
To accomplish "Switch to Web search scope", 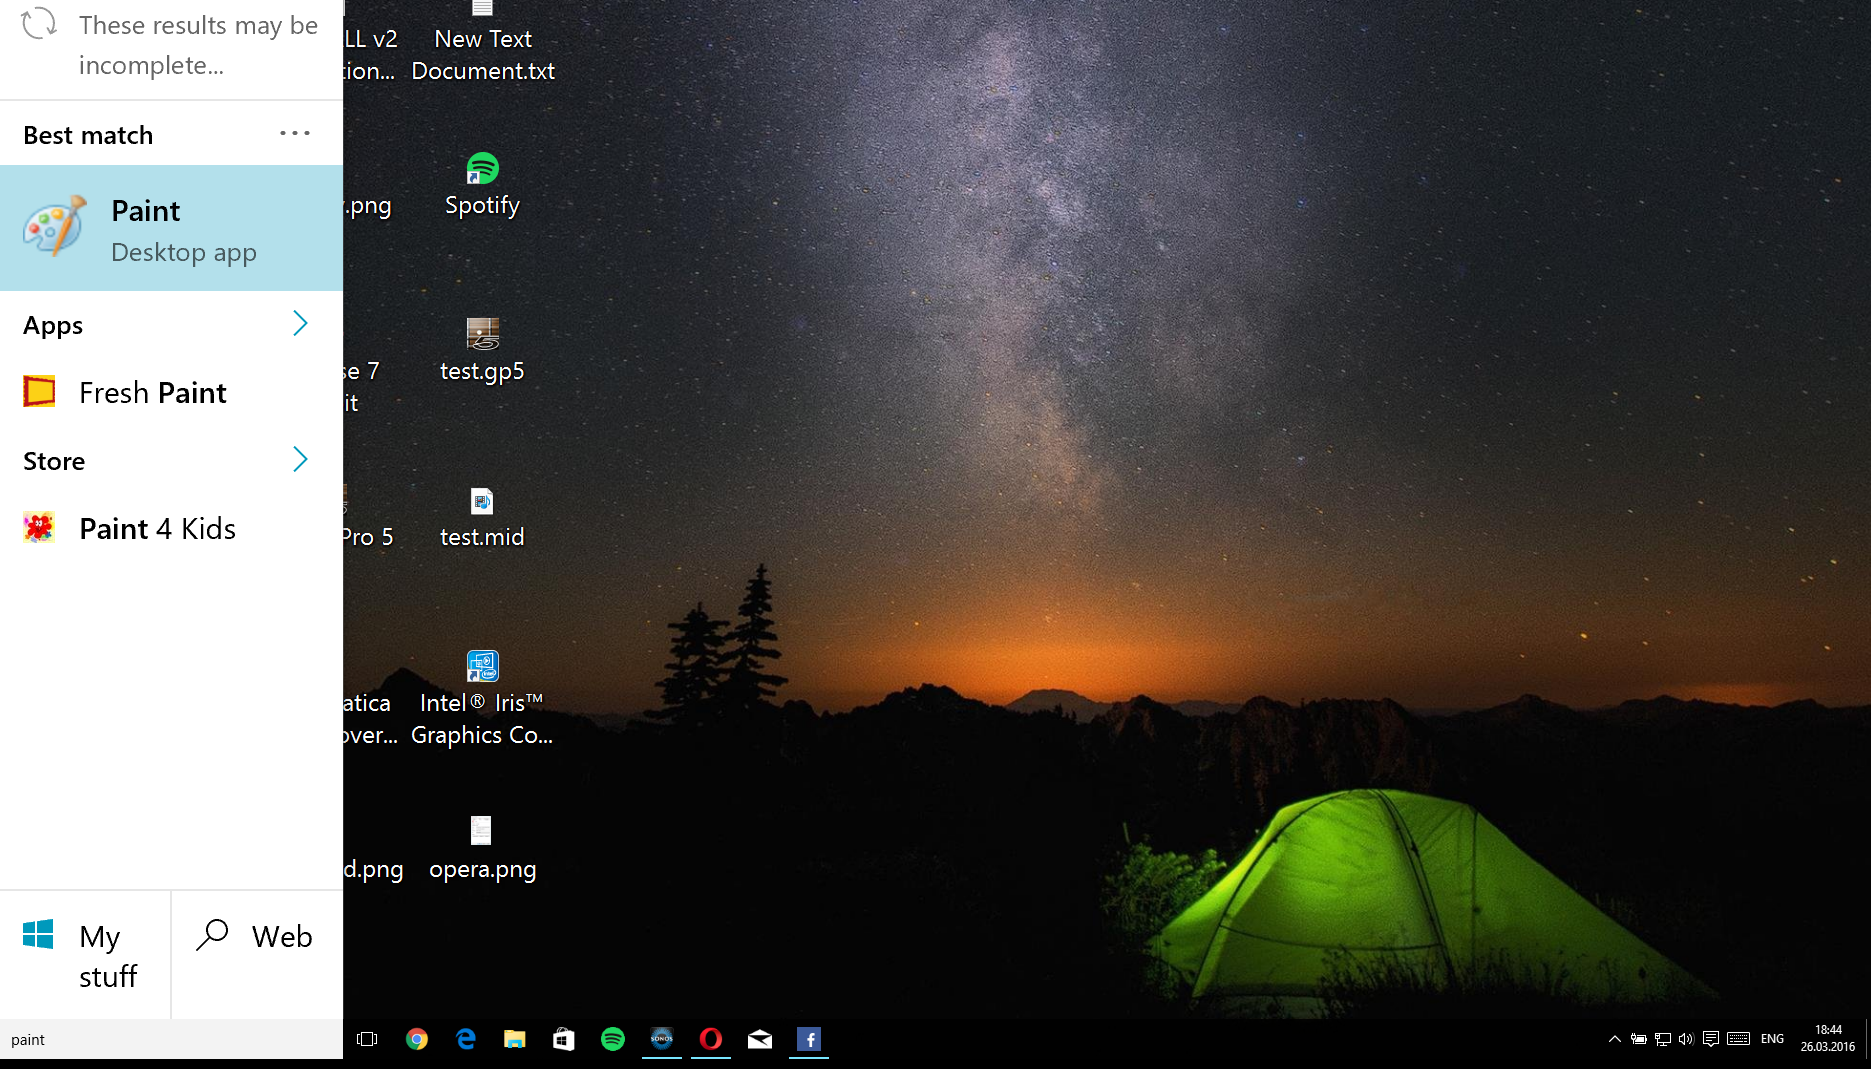I will point(257,955).
